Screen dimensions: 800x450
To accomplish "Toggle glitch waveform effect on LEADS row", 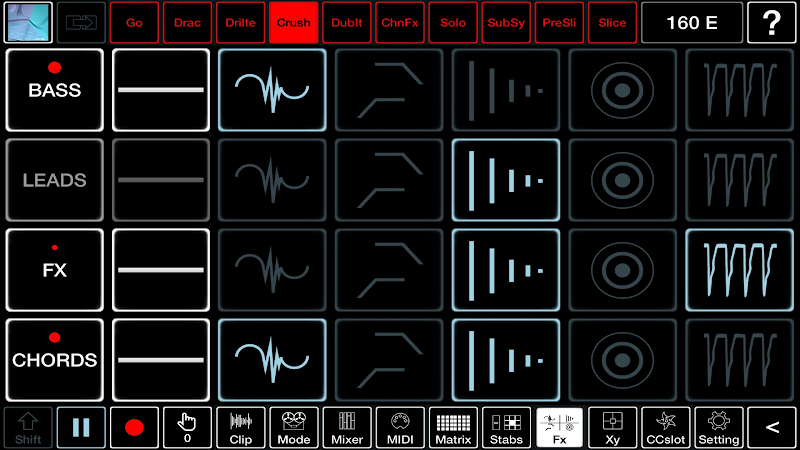I will click(x=272, y=180).
